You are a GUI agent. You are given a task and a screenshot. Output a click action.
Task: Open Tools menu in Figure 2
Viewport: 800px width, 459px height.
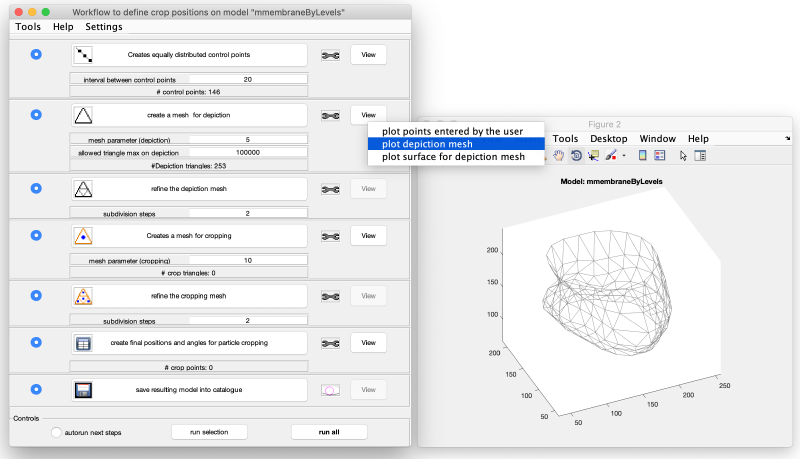[565, 139]
